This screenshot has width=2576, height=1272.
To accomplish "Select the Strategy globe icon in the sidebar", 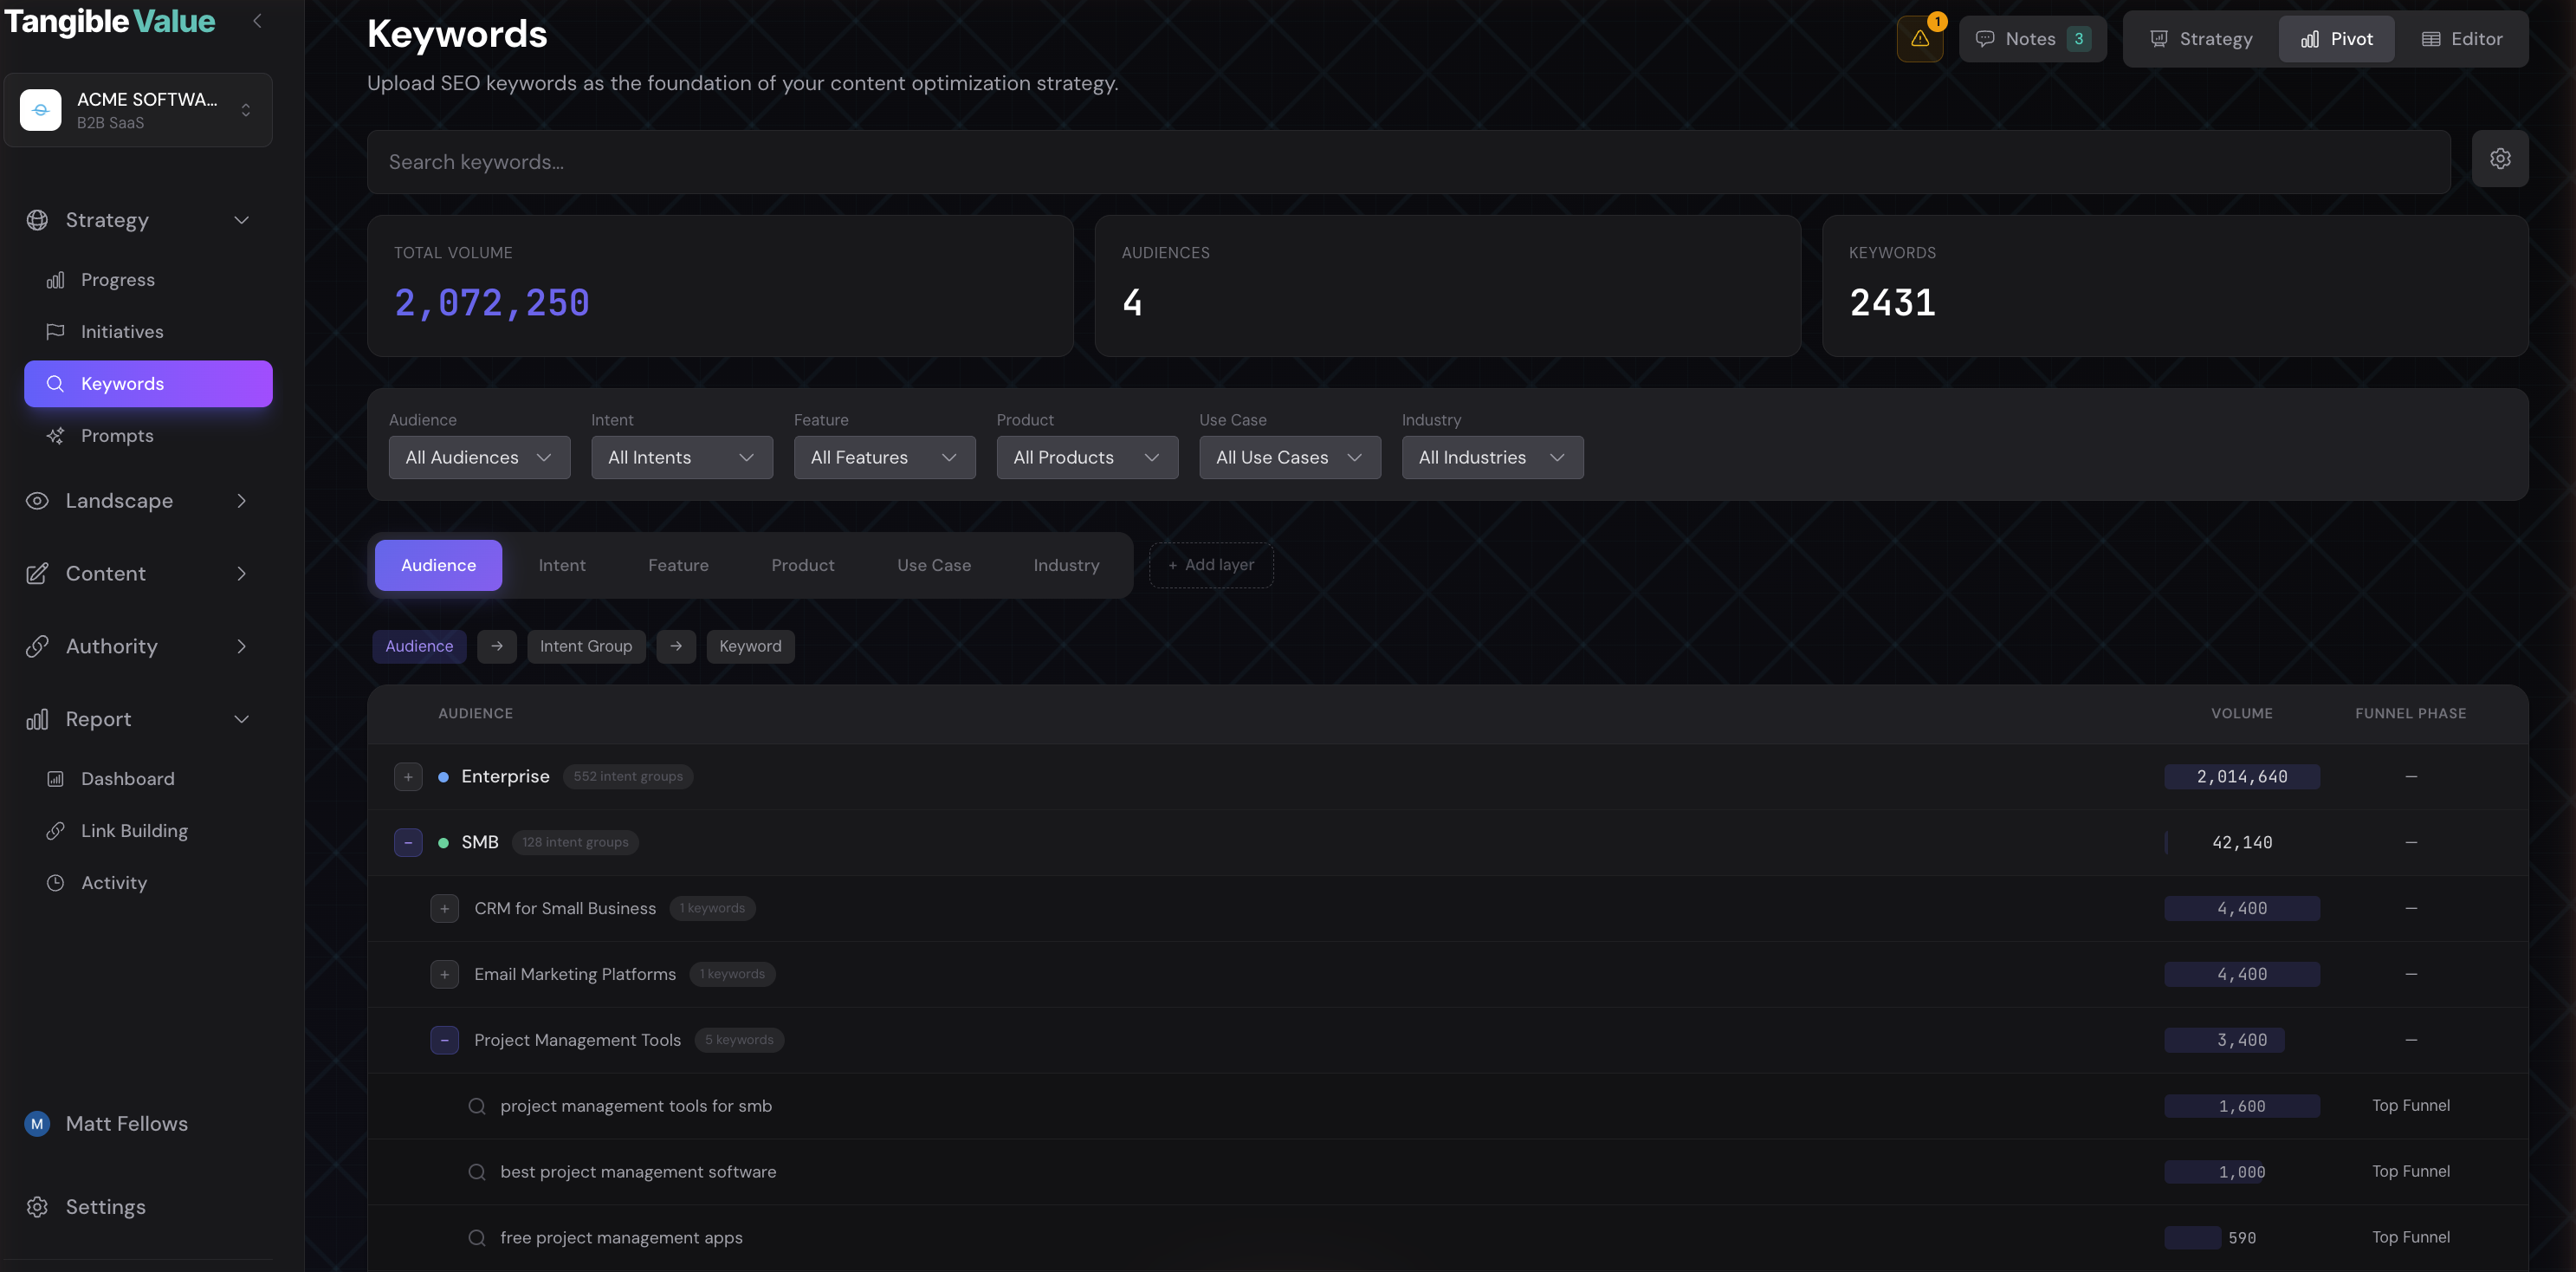I will click(x=37, y=220).
